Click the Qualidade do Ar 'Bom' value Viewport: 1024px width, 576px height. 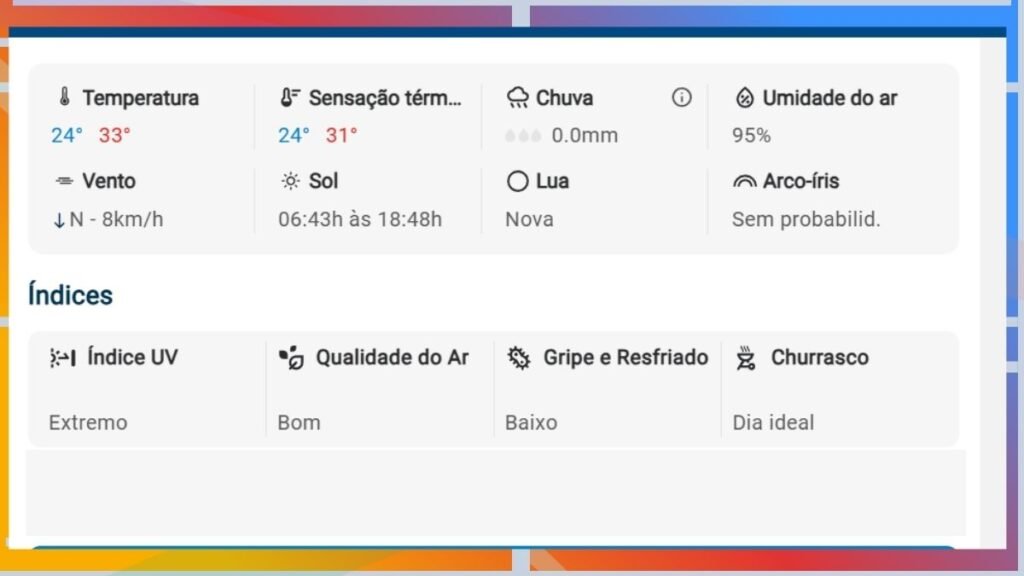299,422
